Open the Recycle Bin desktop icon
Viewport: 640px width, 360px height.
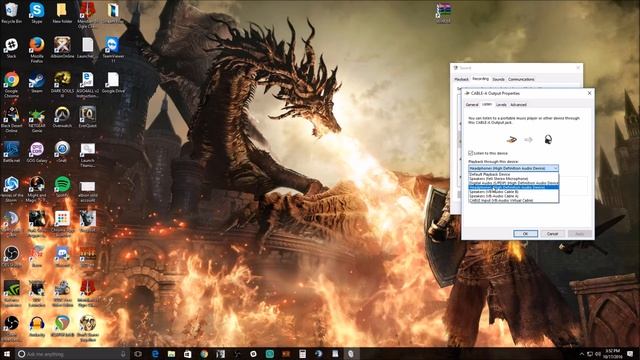click(11, 13)
